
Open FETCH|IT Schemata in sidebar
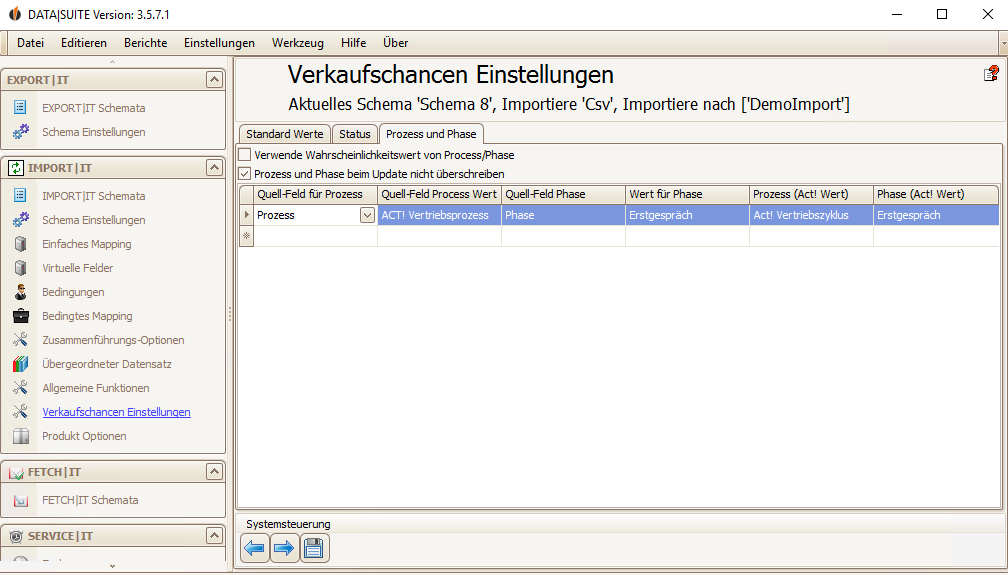(90, 500)
